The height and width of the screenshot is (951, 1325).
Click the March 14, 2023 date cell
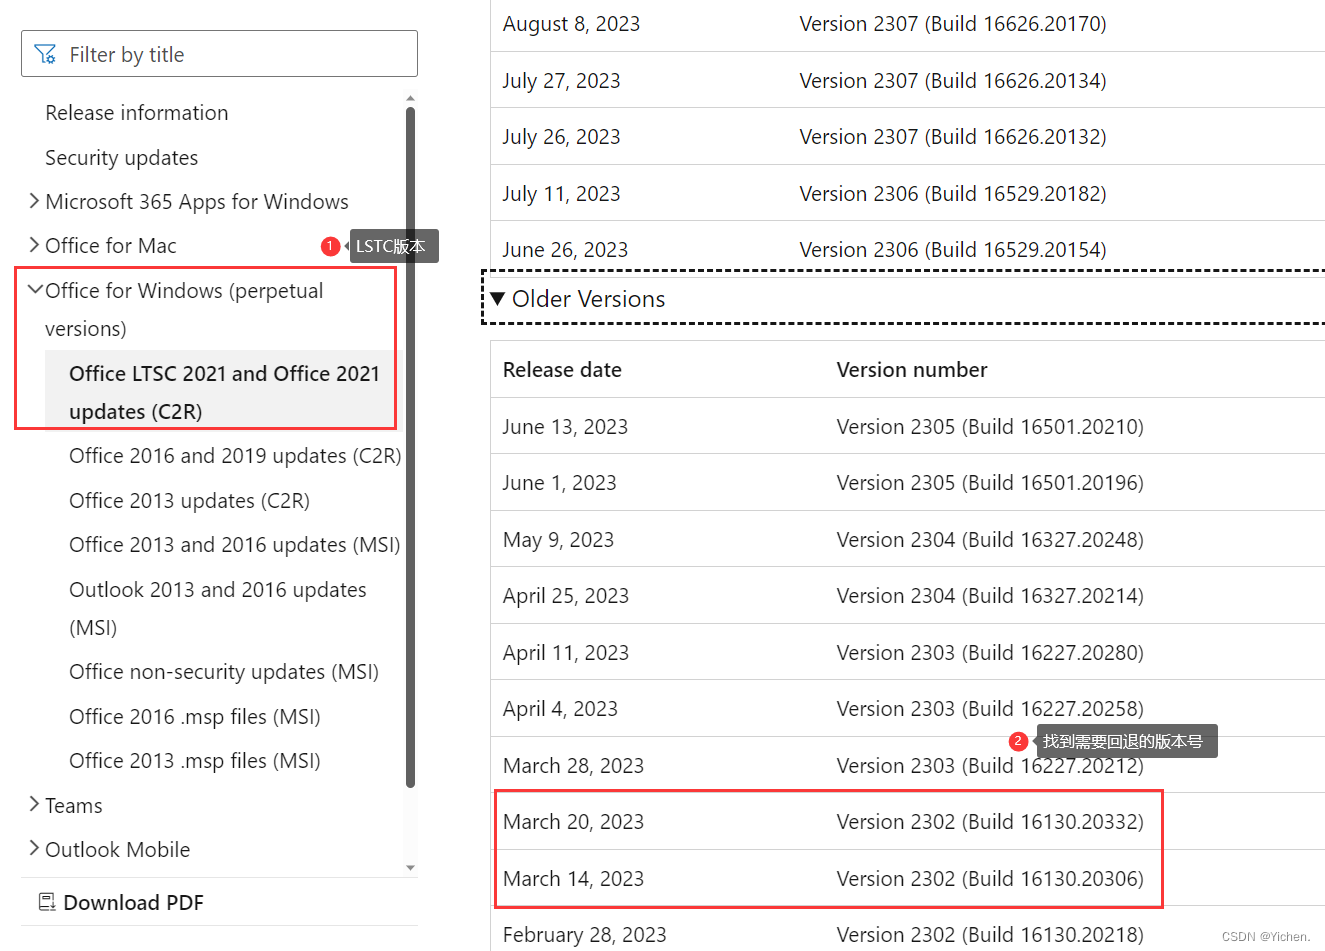[x=573, y=879]
